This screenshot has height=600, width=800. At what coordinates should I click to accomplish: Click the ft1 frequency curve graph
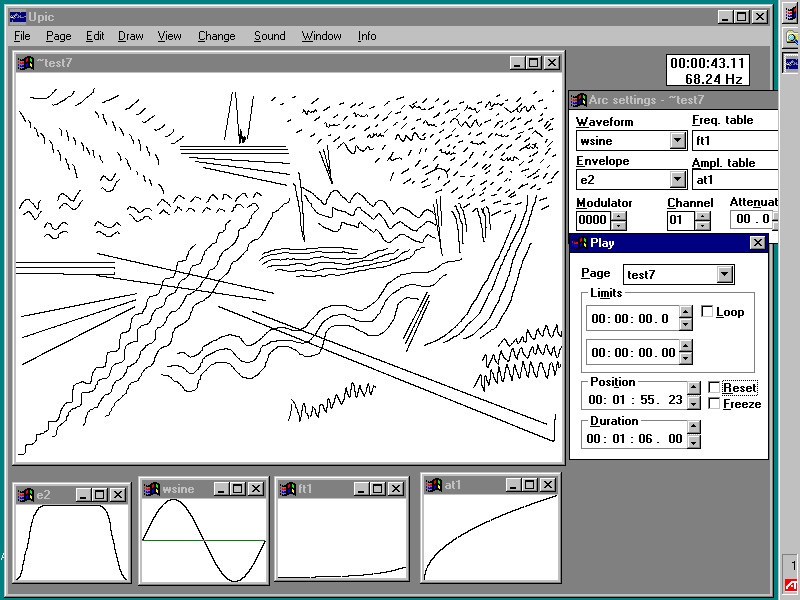pyautogui.click(x=341, y=538)
